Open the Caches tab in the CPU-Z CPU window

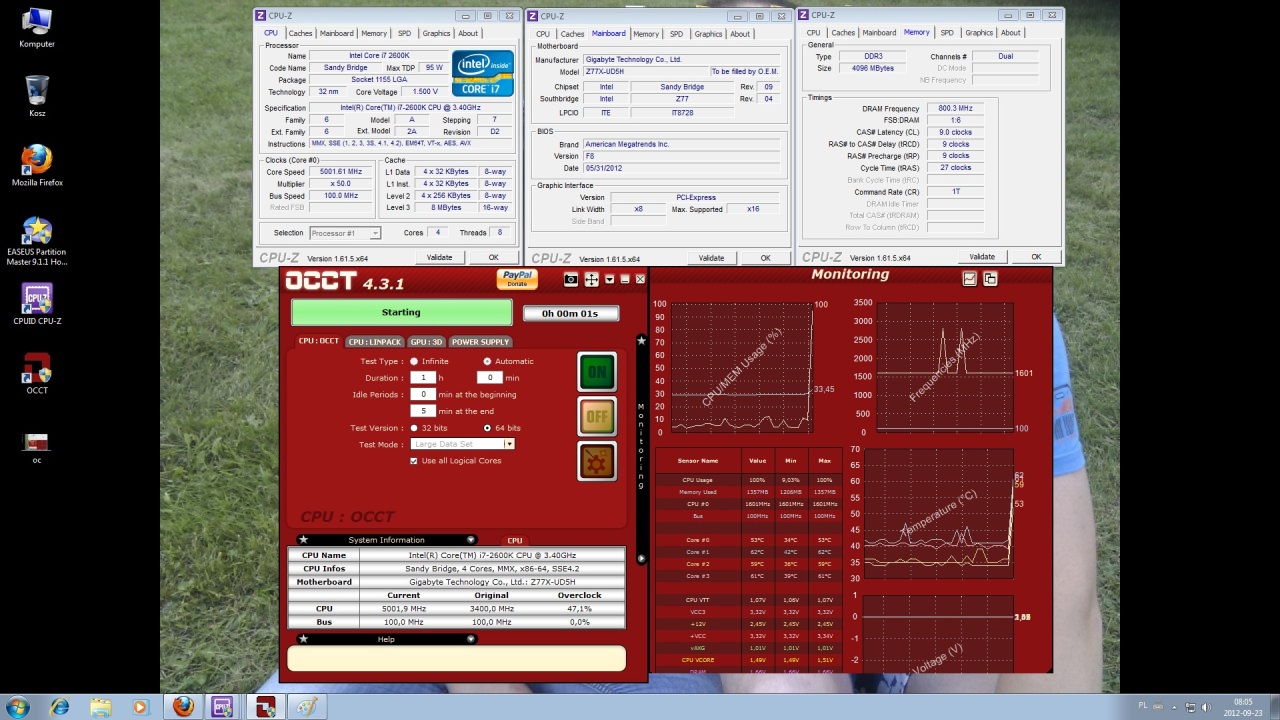pos(300,33)
